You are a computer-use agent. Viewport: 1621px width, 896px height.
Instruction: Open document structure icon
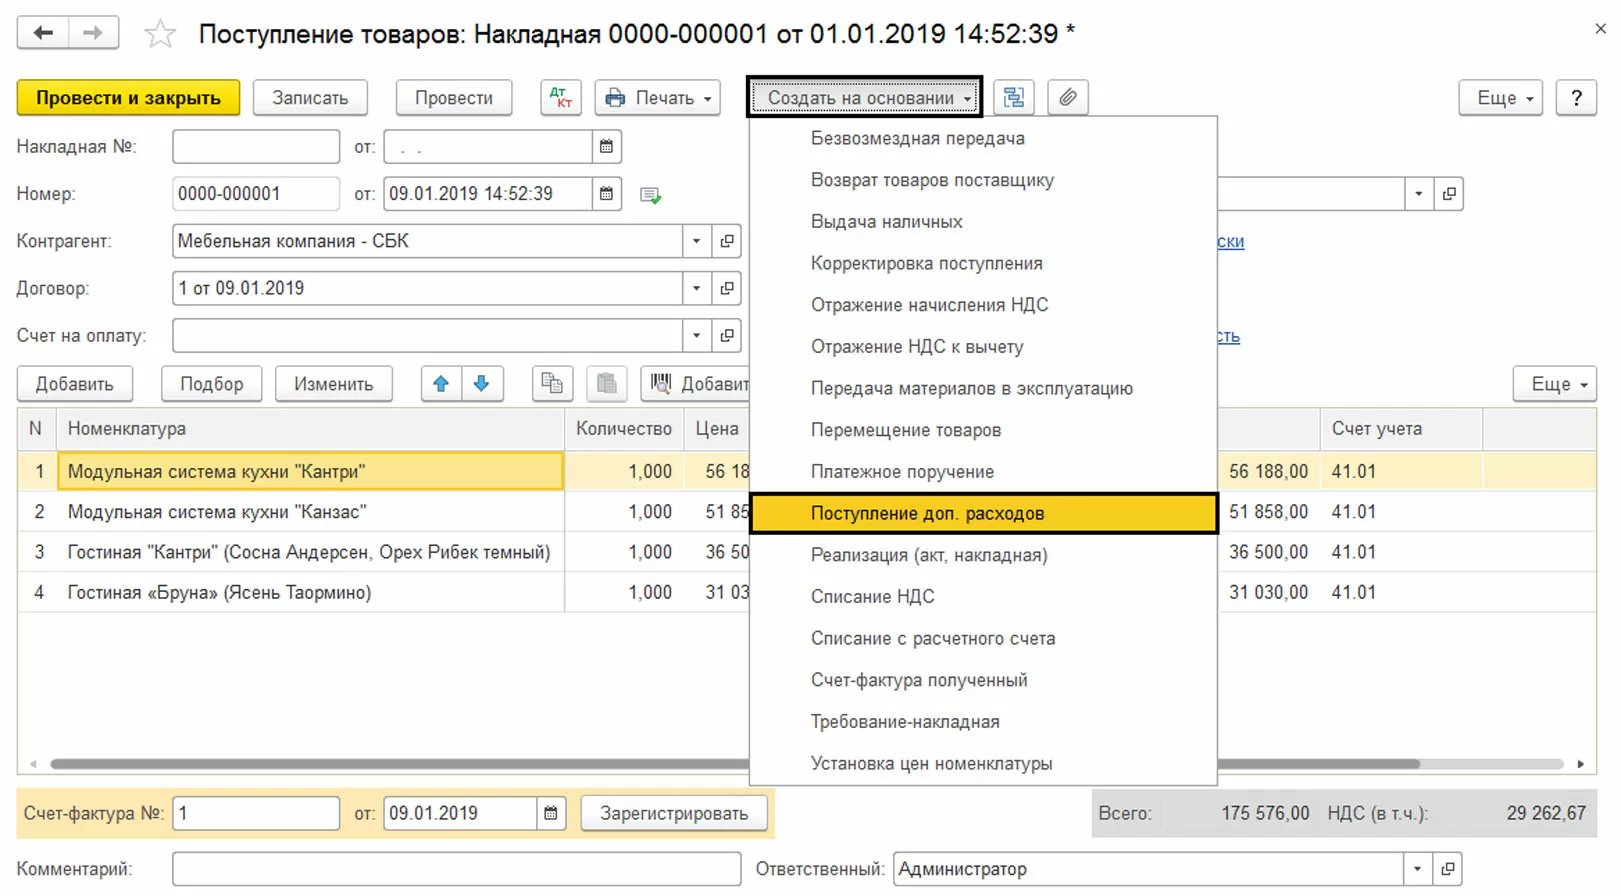(1014, 98)
